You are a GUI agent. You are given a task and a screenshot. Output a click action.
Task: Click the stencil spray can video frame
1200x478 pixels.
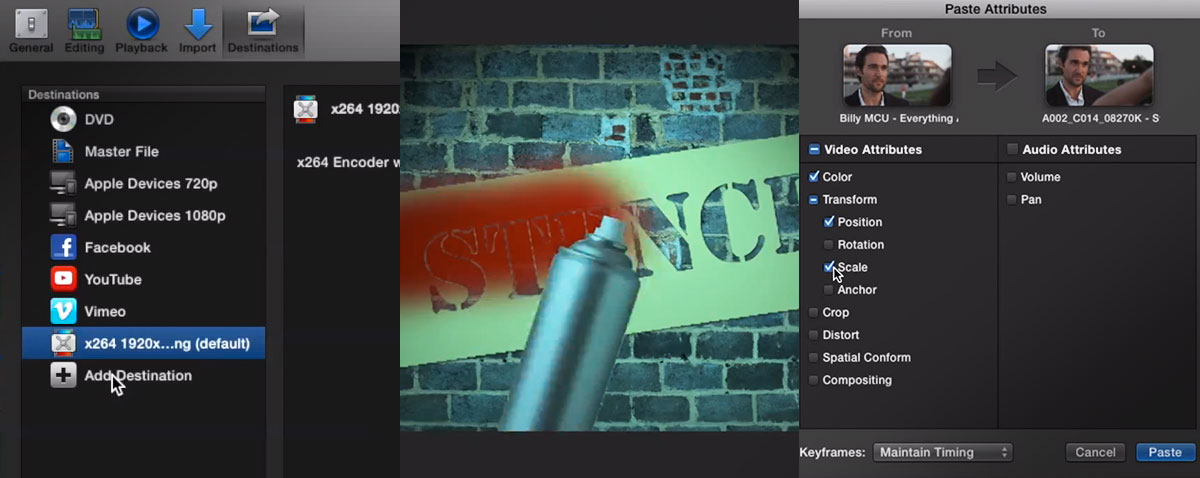click(x=598, y=237)
